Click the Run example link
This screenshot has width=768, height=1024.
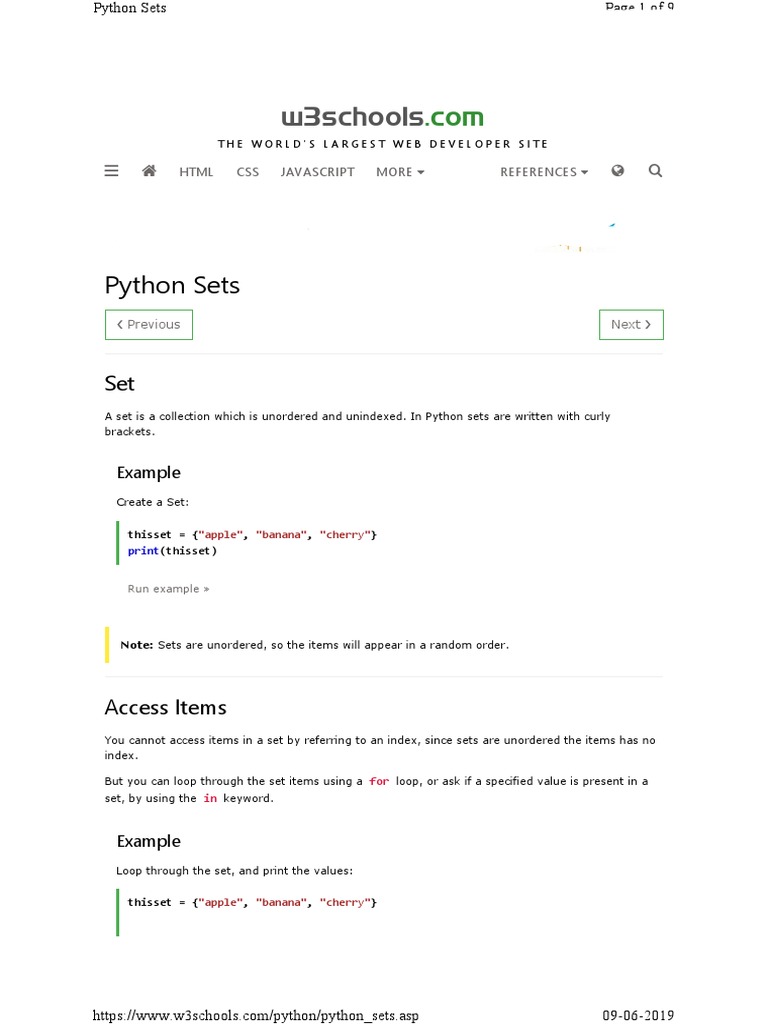(x=168, y=589)
